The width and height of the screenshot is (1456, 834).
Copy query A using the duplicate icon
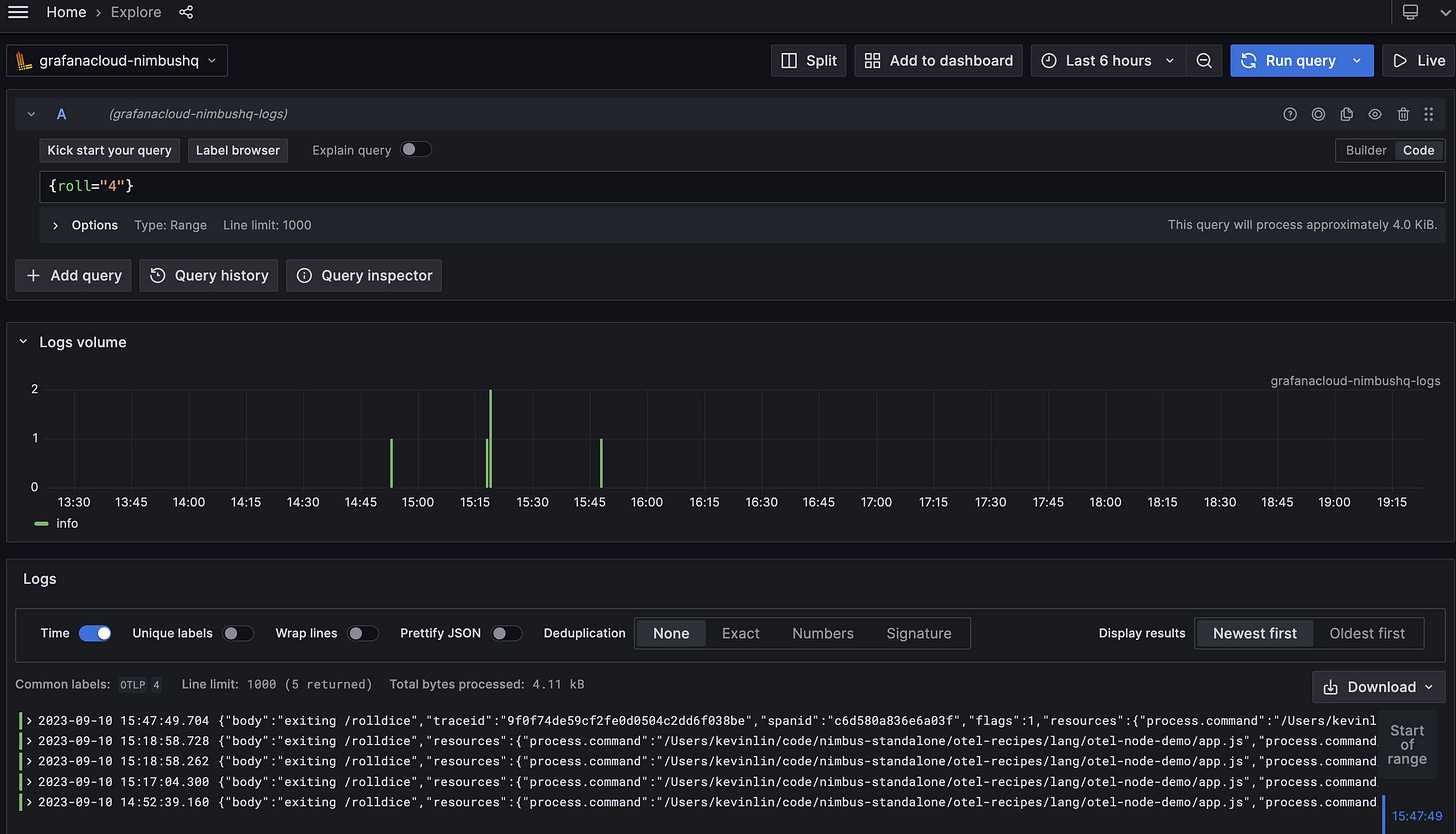tap(1347, 114)
